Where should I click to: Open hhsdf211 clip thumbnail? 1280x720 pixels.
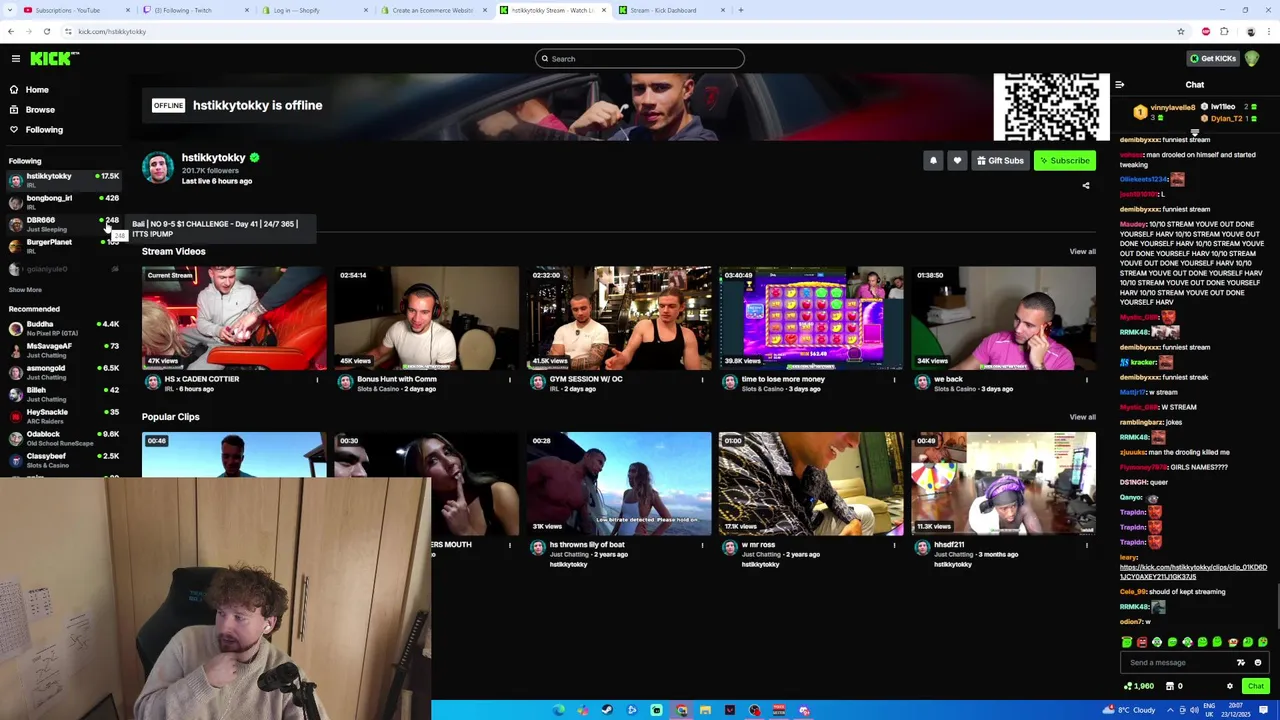[x=1003, y=484]
